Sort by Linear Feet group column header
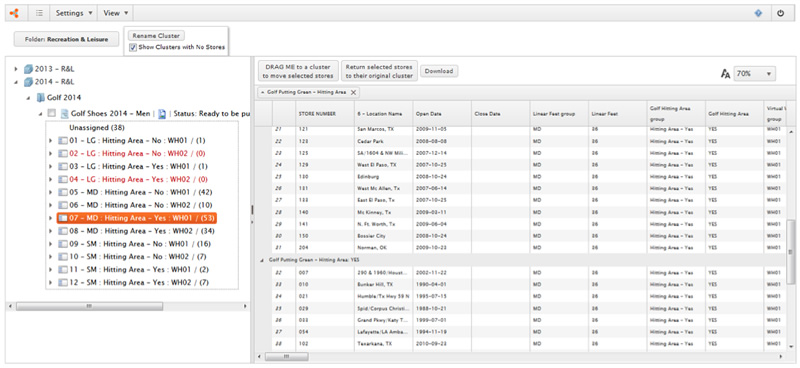Screen dimensions: 800x368 tap(559, 114)
